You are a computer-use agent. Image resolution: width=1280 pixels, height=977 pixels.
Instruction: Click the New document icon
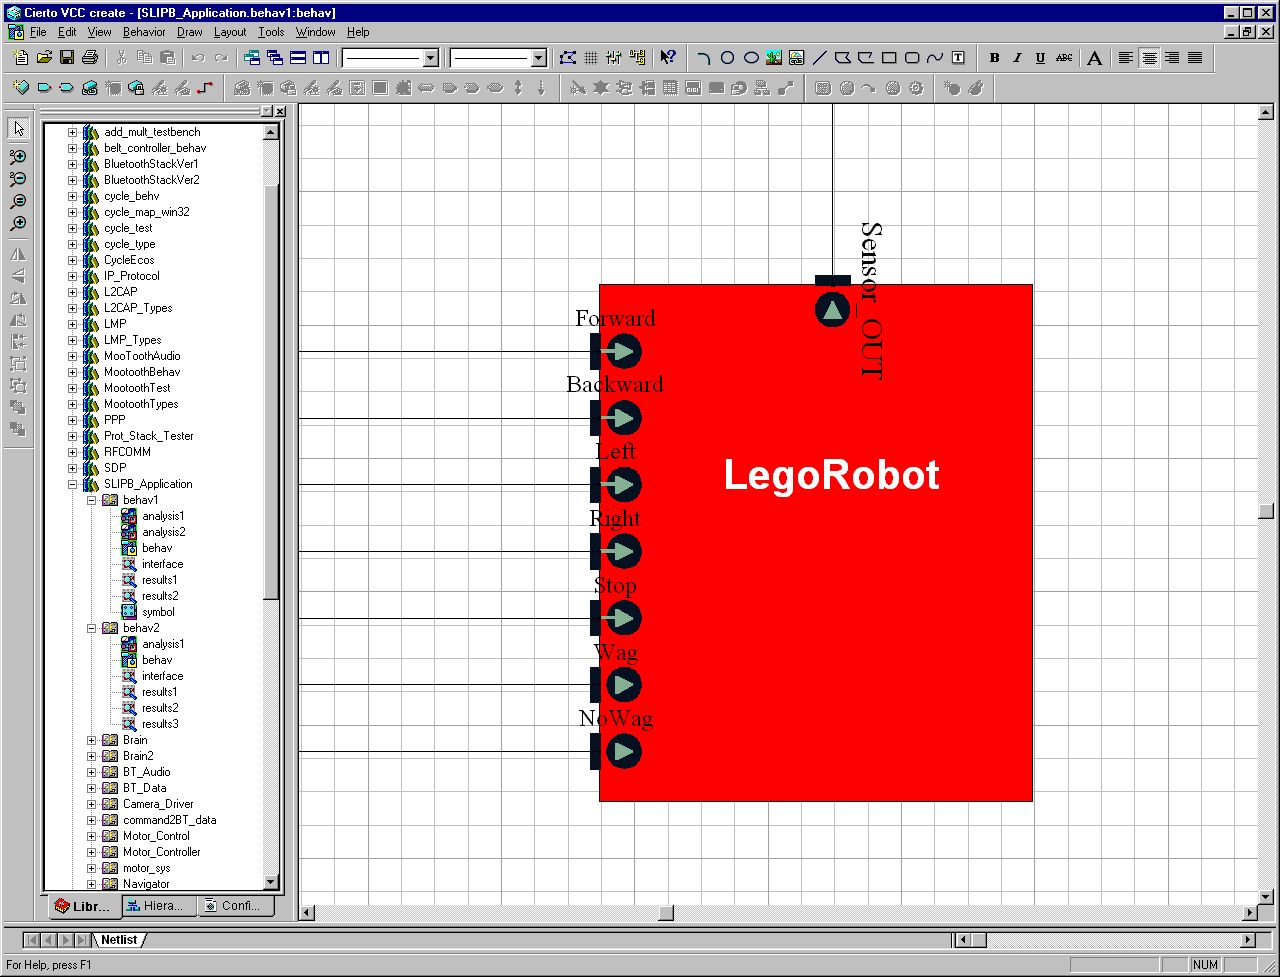tap(21, 58)
